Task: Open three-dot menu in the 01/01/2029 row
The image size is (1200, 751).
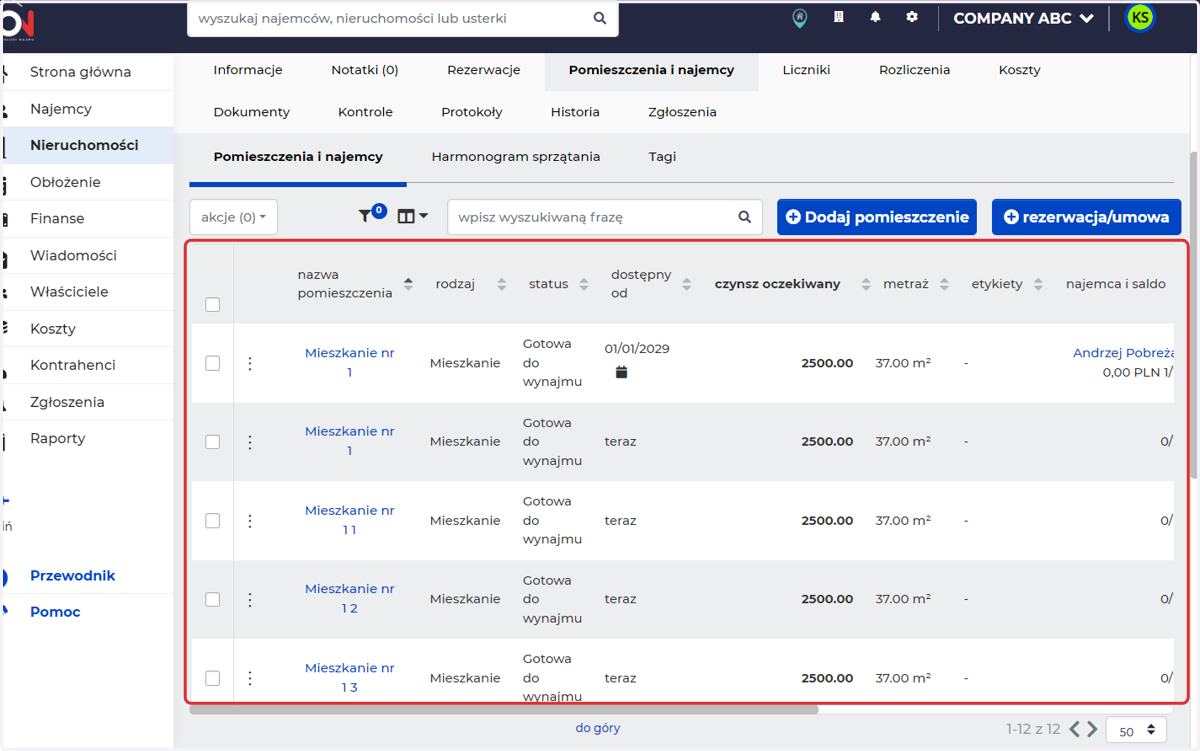Action: (x=250, y=363)
